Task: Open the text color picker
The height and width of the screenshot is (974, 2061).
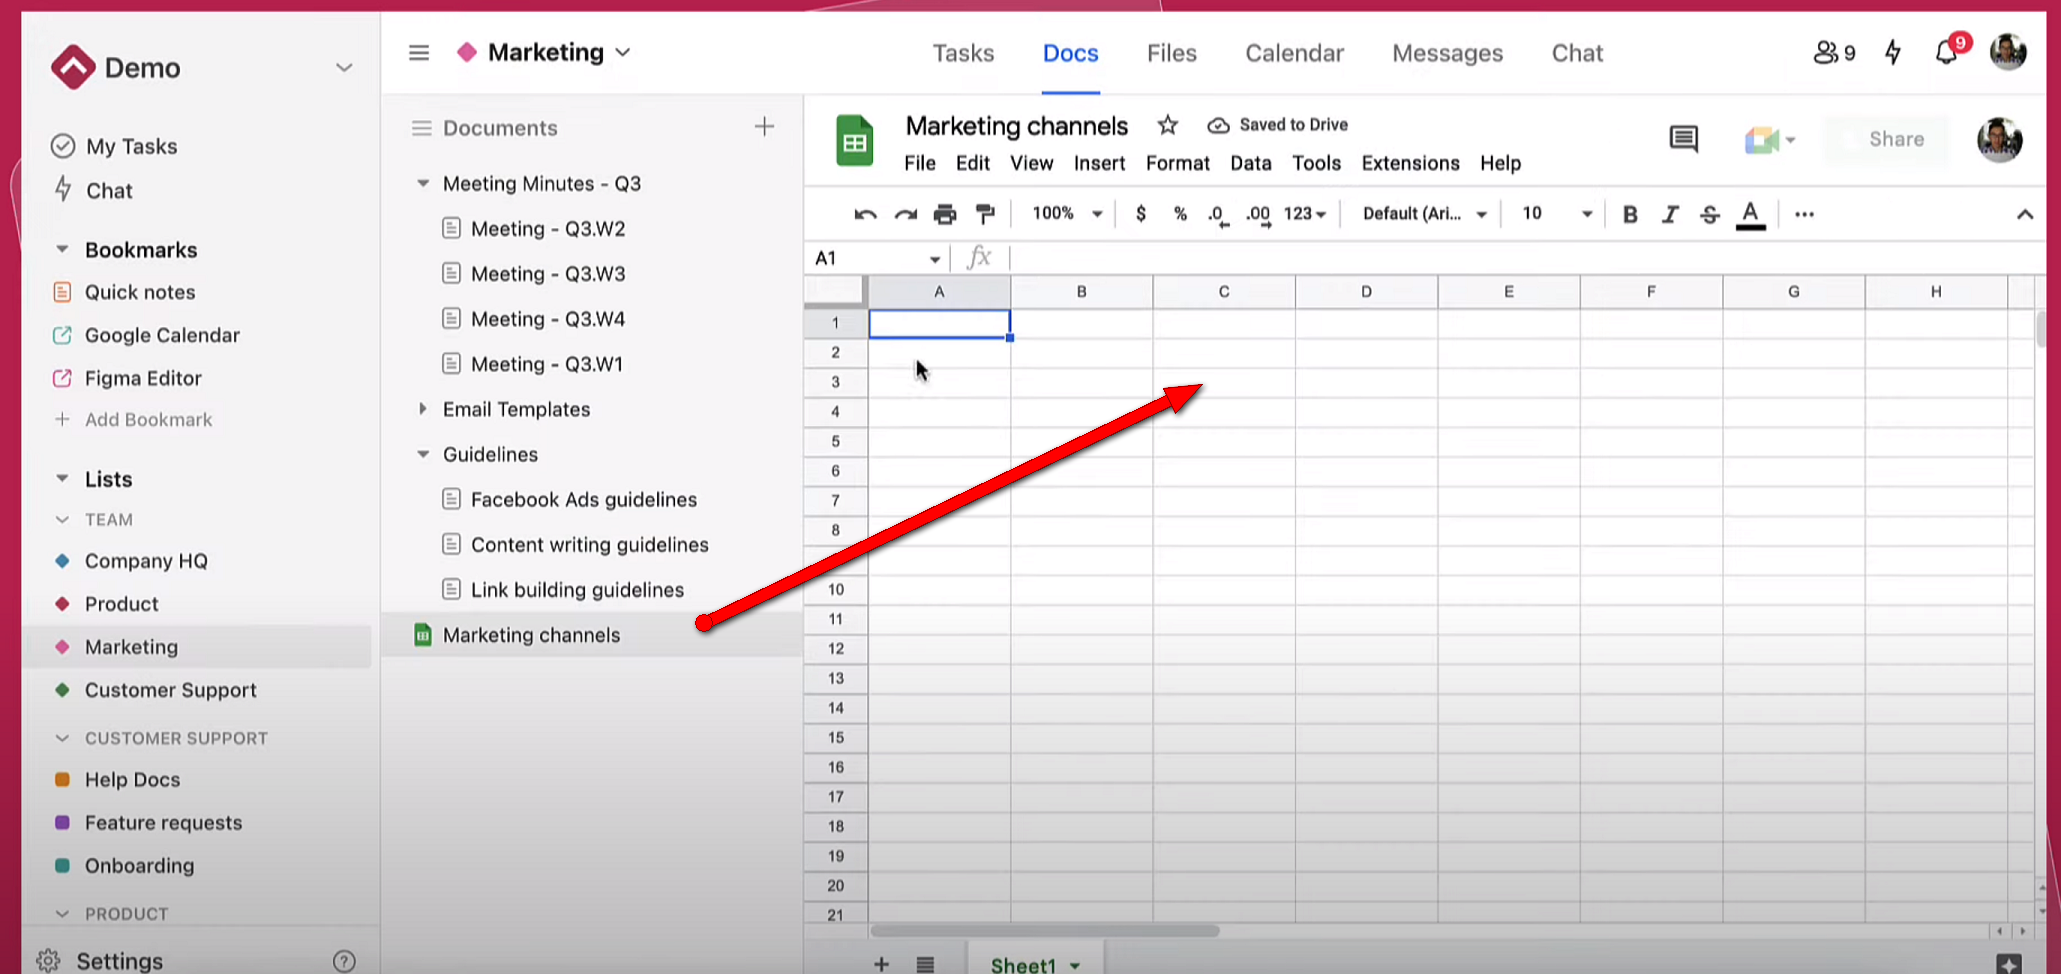Action: (x=1750, y=215)
